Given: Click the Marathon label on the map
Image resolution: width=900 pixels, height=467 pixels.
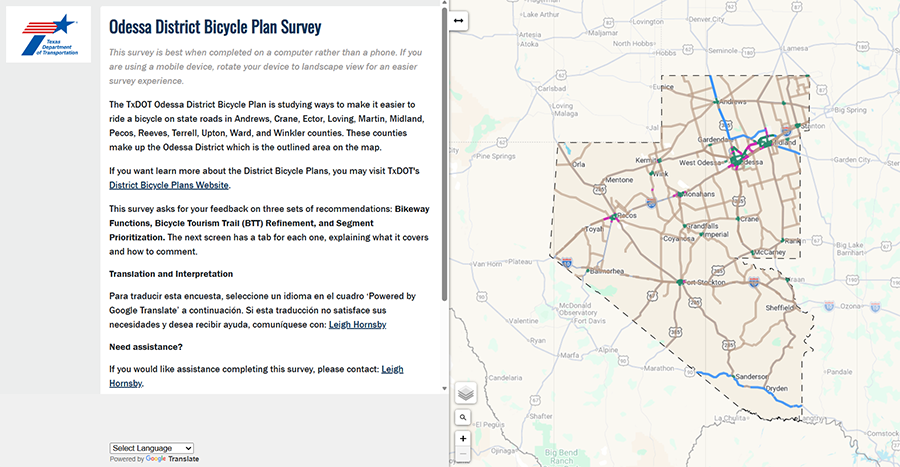Looking at the screenshot, I should (x=659, y=368).
